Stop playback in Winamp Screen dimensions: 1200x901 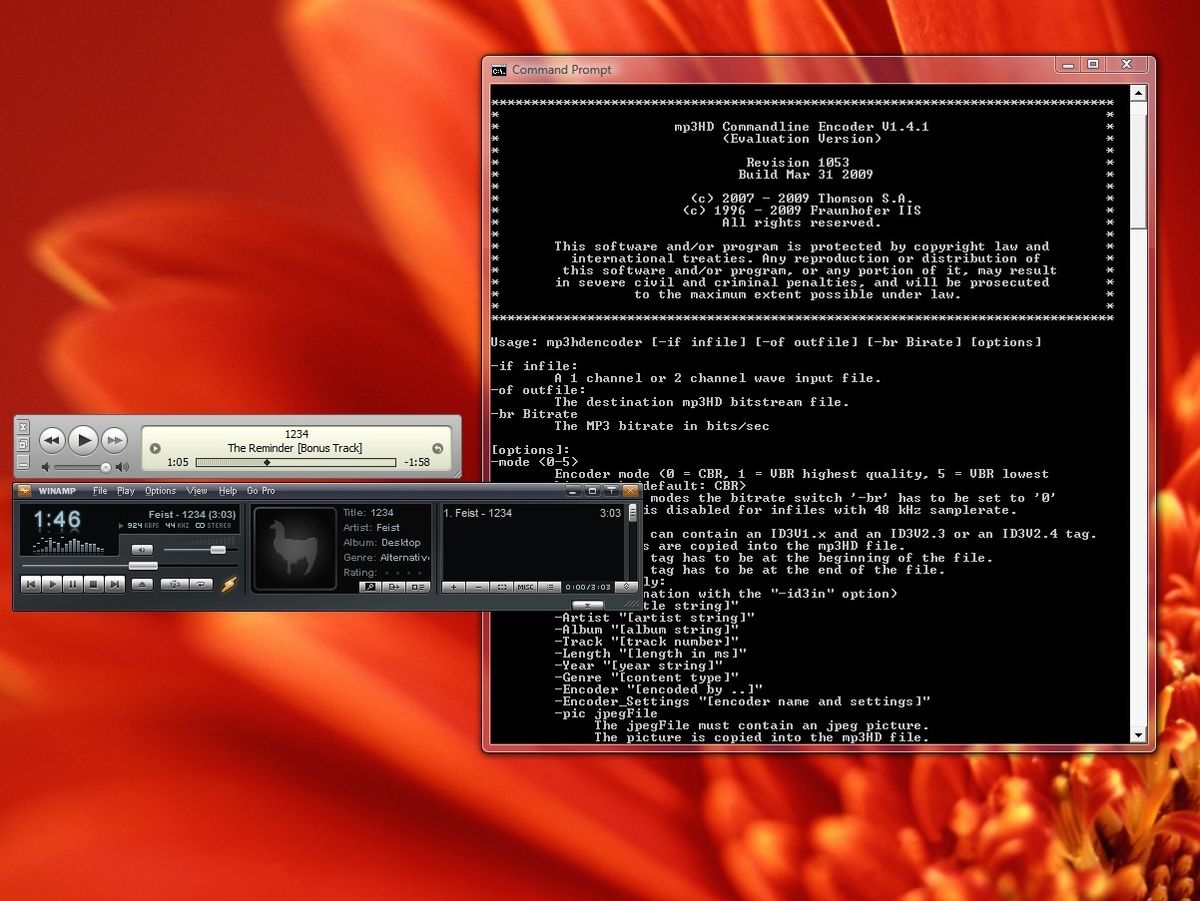coord(94,585)
